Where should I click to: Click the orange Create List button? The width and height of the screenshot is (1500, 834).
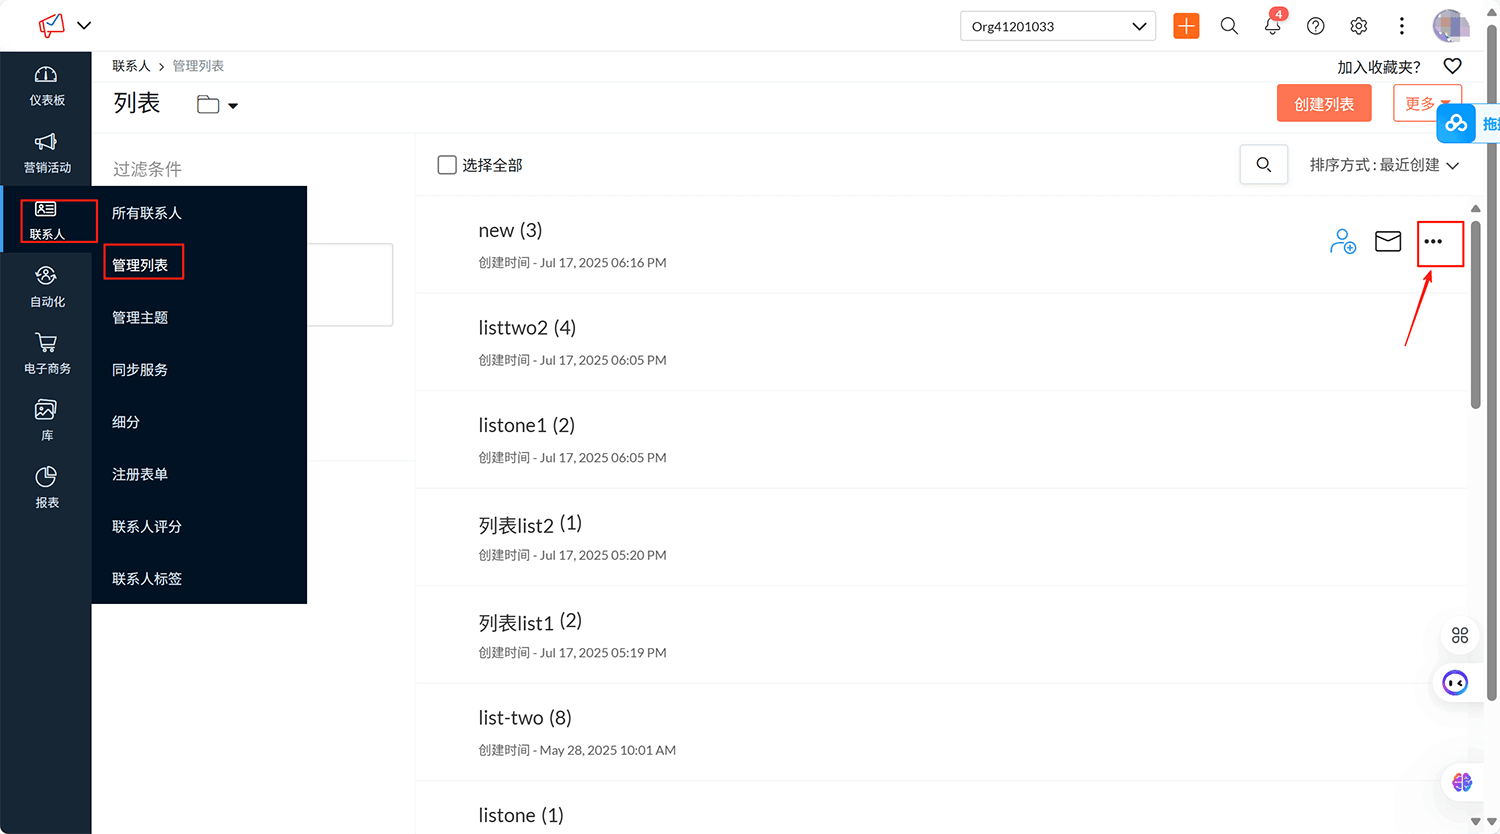pyautogui.click(x=1323, y=104)
